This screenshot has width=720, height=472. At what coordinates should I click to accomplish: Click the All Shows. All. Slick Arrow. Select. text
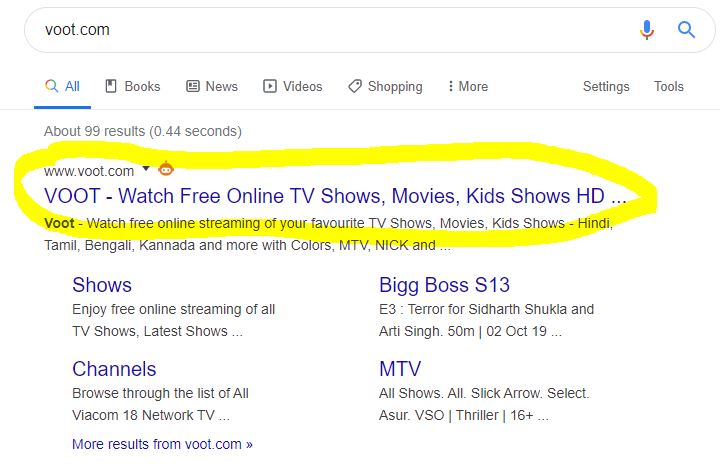coord(484,393)
